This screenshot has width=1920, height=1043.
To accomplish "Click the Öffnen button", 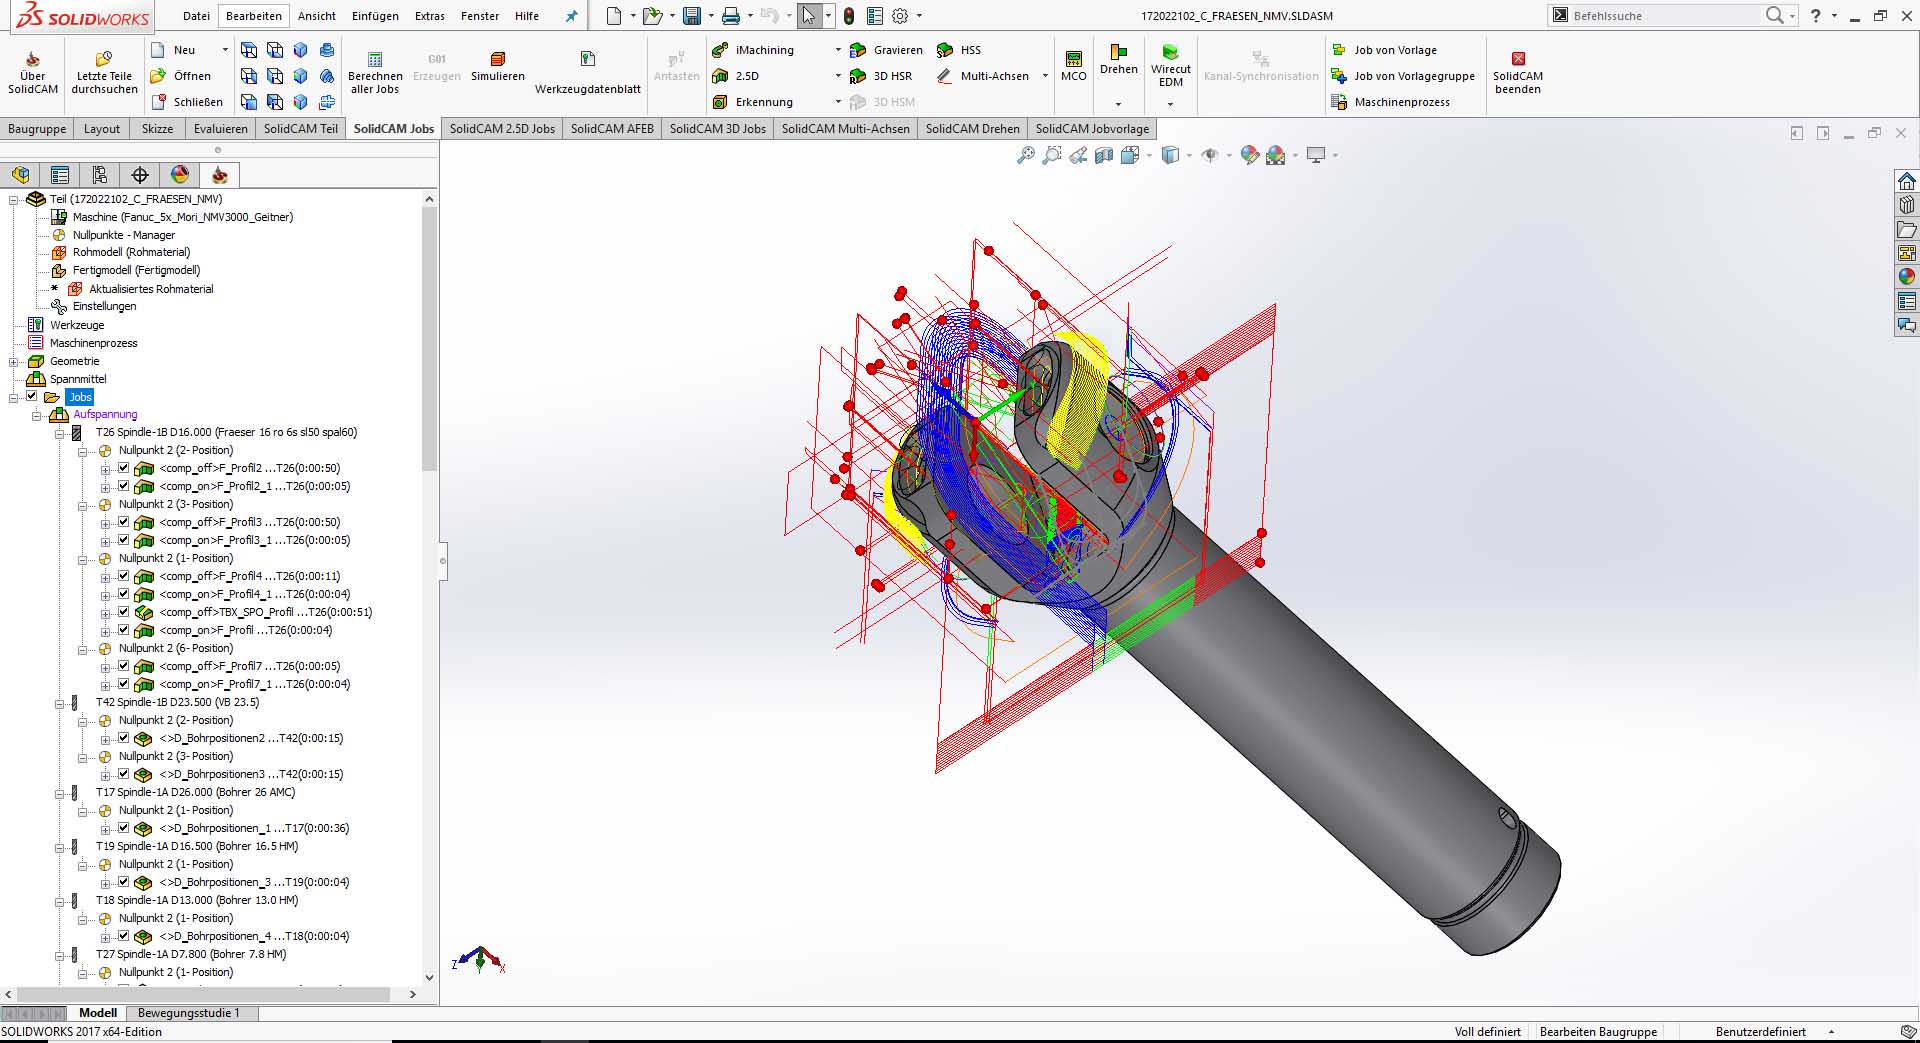I will [181, 76].
